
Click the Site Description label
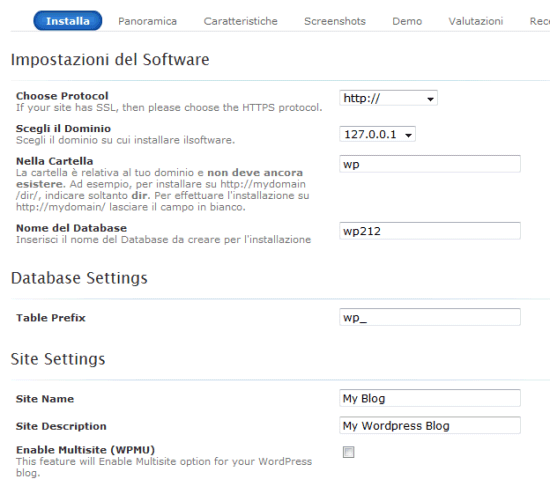61,426
